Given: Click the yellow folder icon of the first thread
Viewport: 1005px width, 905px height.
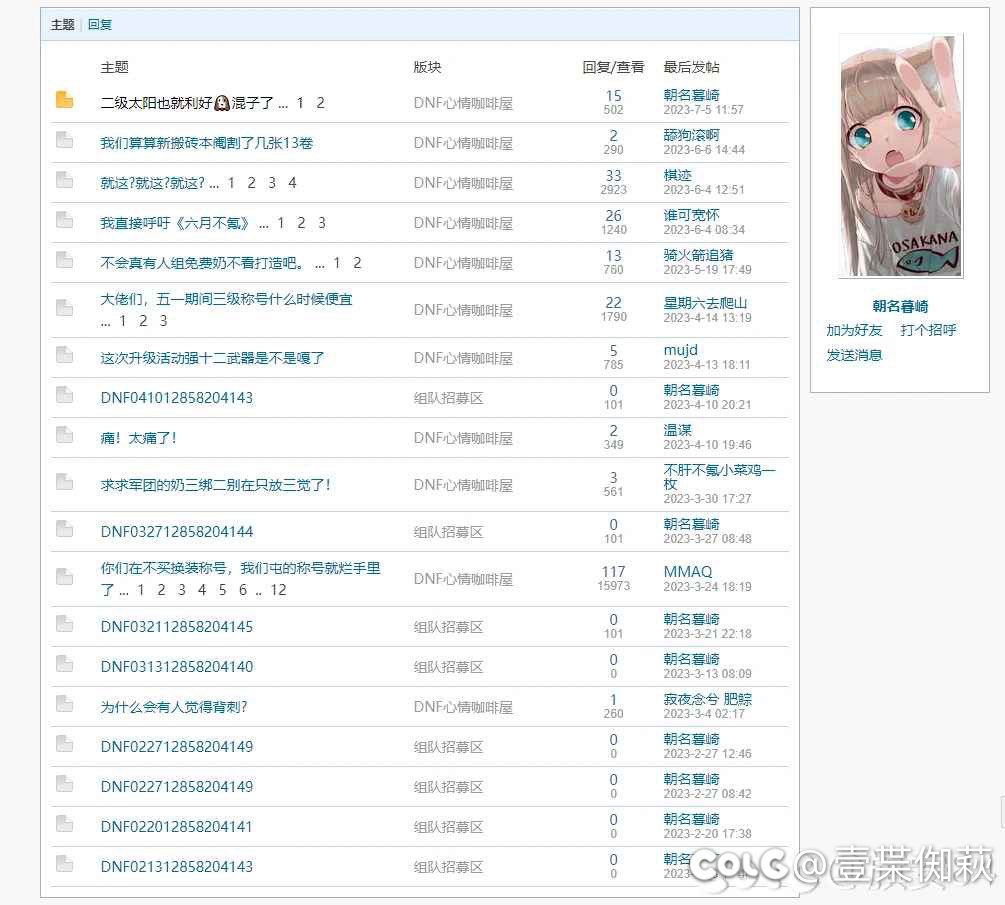Looking at the screenshot, I should click(65, 100).
